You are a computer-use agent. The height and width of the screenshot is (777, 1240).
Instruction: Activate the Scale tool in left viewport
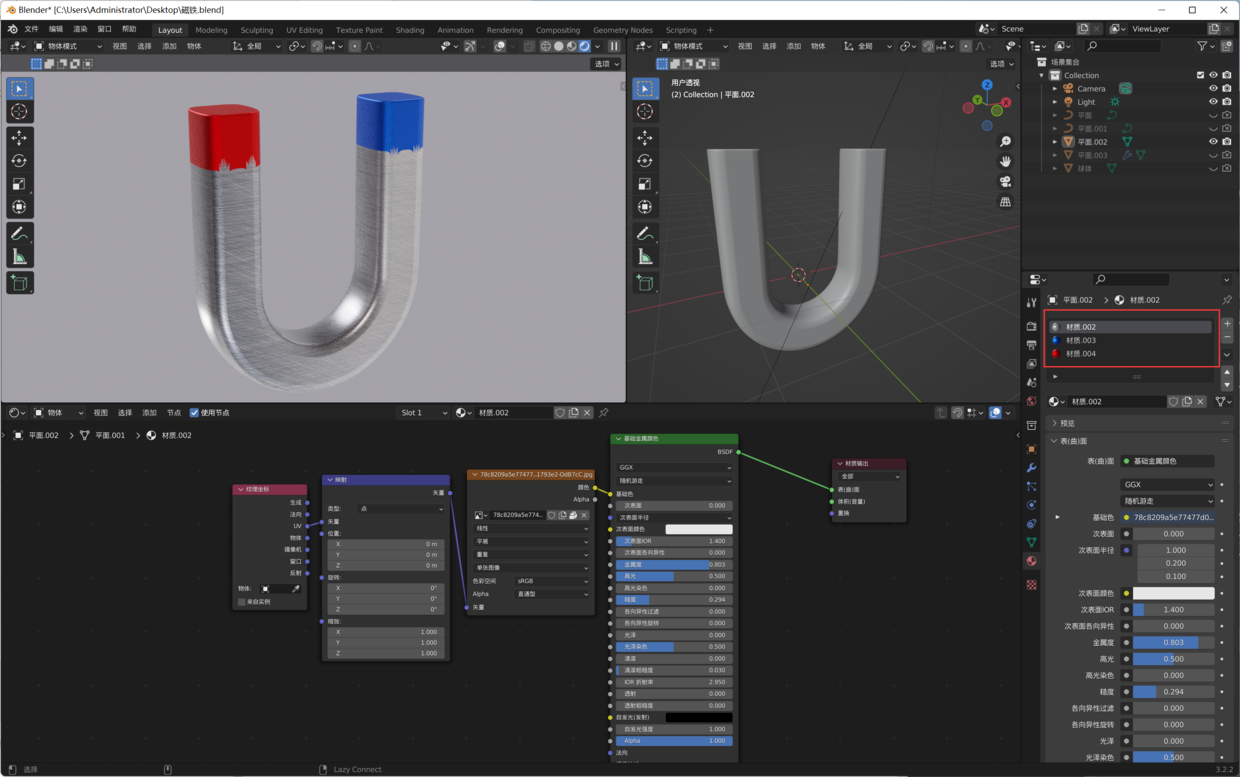point(19,184)
